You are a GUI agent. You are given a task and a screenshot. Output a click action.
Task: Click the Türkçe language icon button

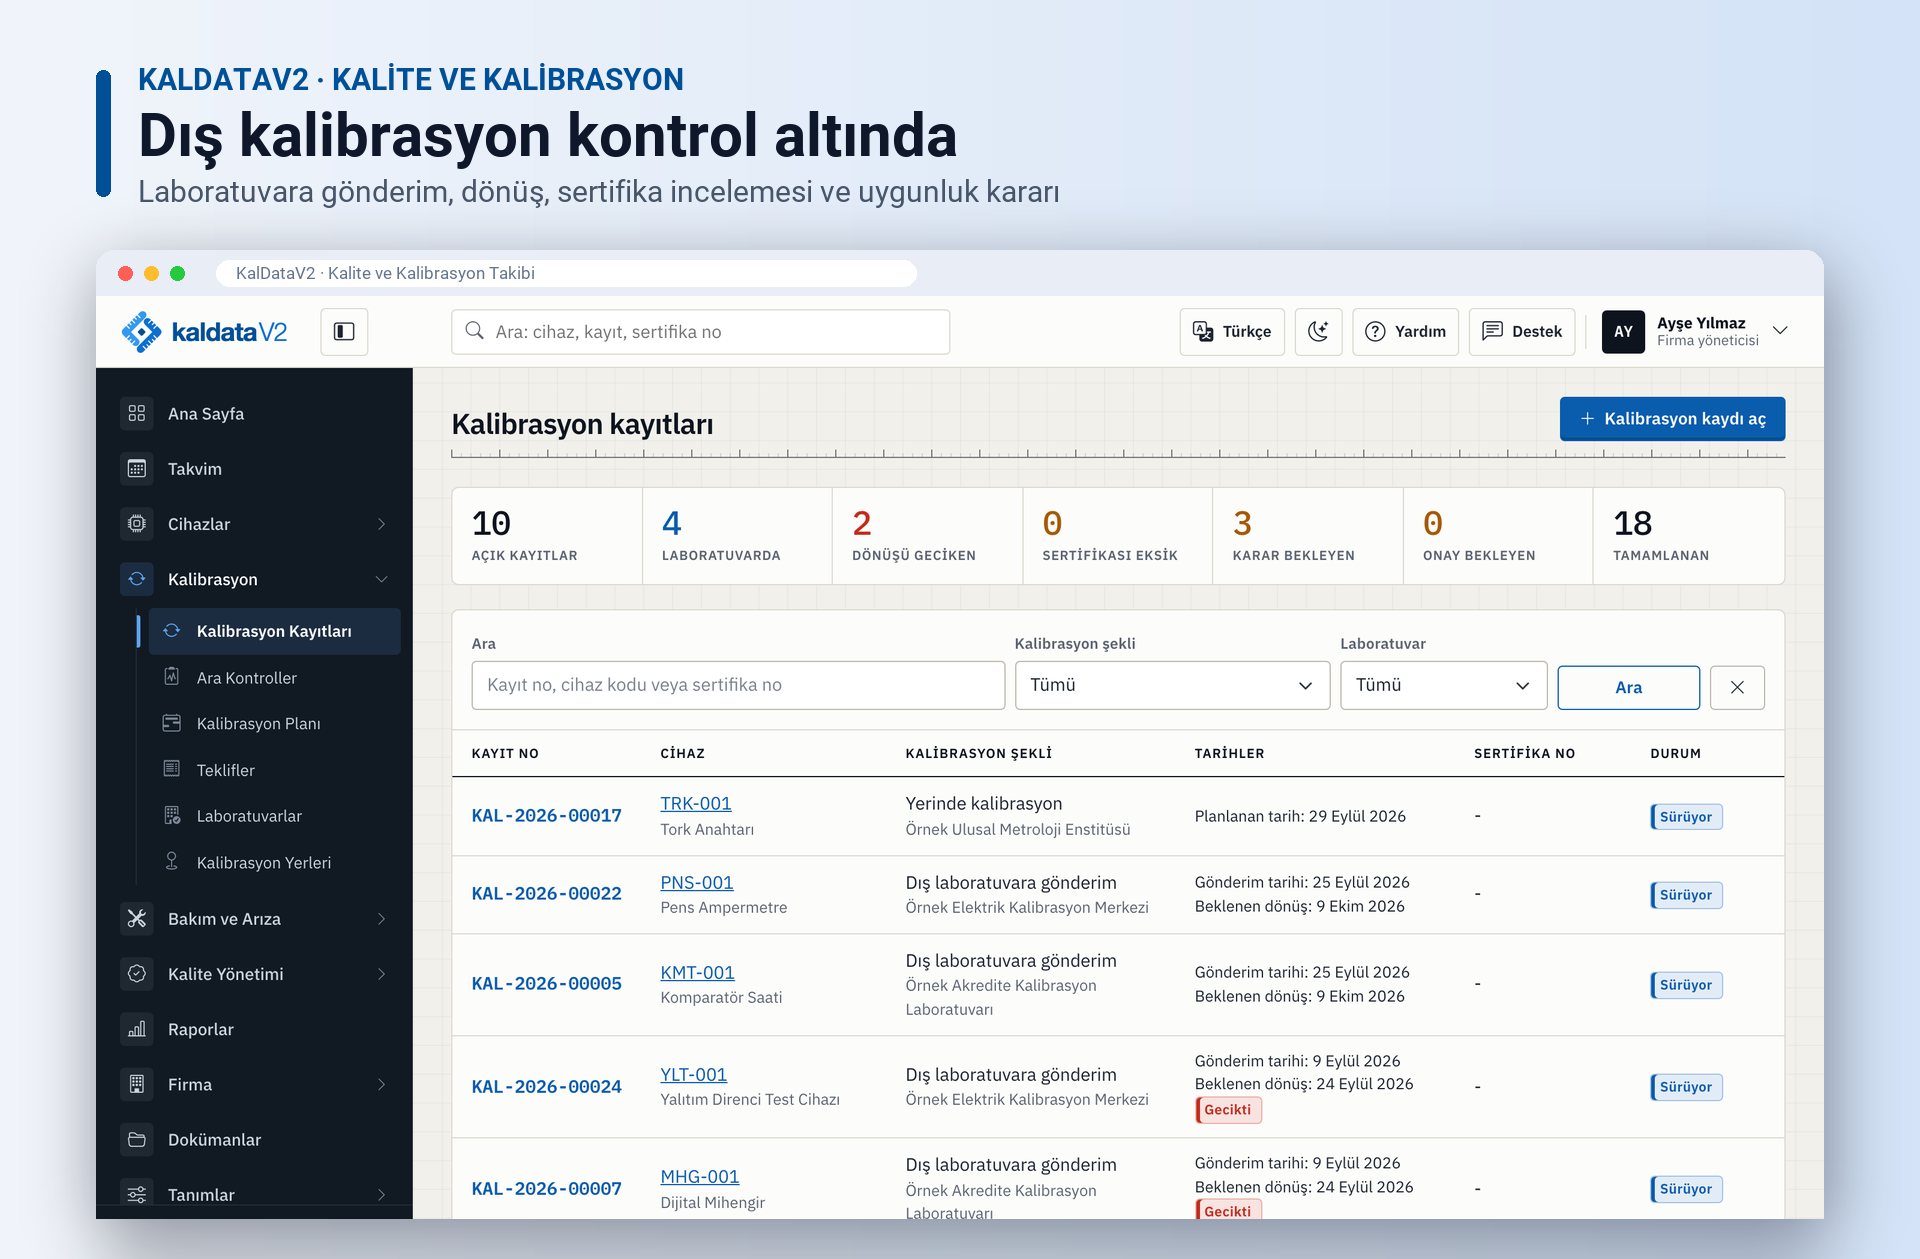1232,332
